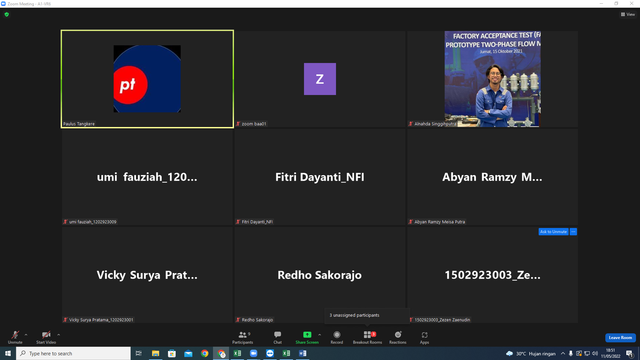
Task: Expand share screen options arrow
Action: (x=320, y=335)
